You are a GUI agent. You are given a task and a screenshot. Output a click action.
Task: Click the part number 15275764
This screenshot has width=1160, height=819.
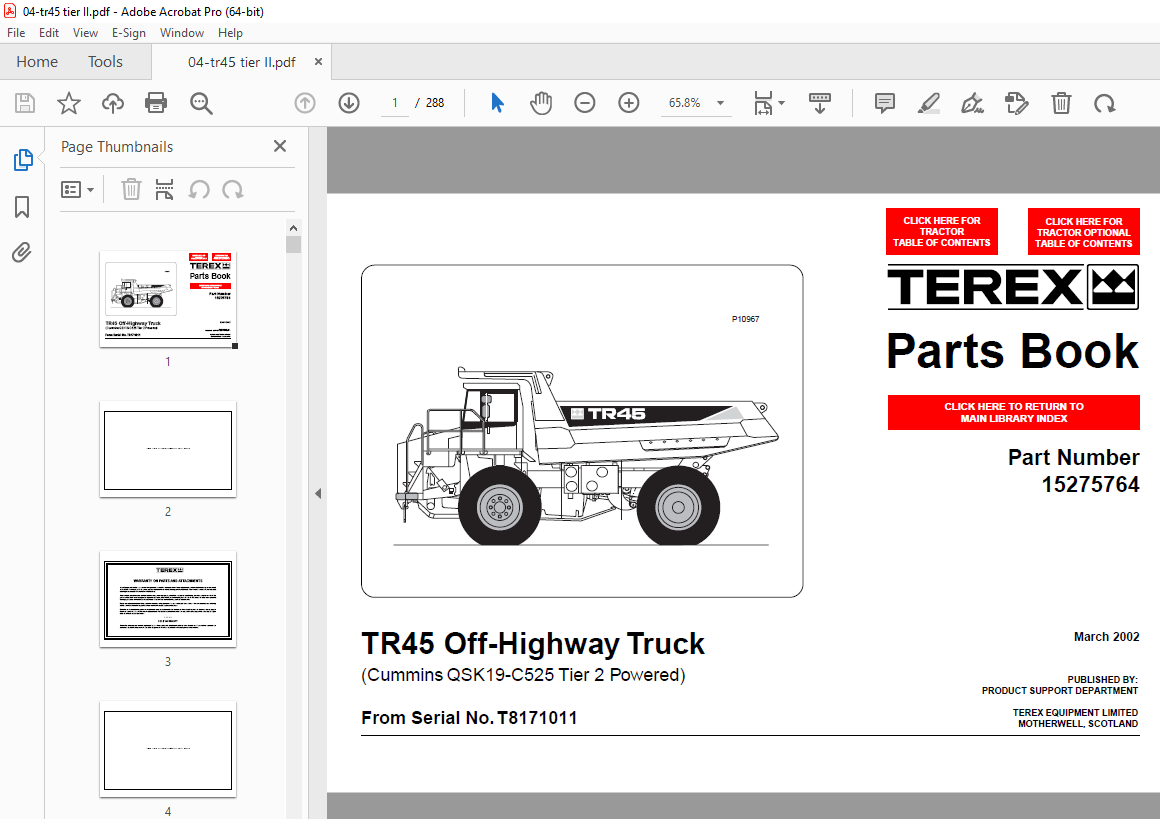(x=1090, y=485)
